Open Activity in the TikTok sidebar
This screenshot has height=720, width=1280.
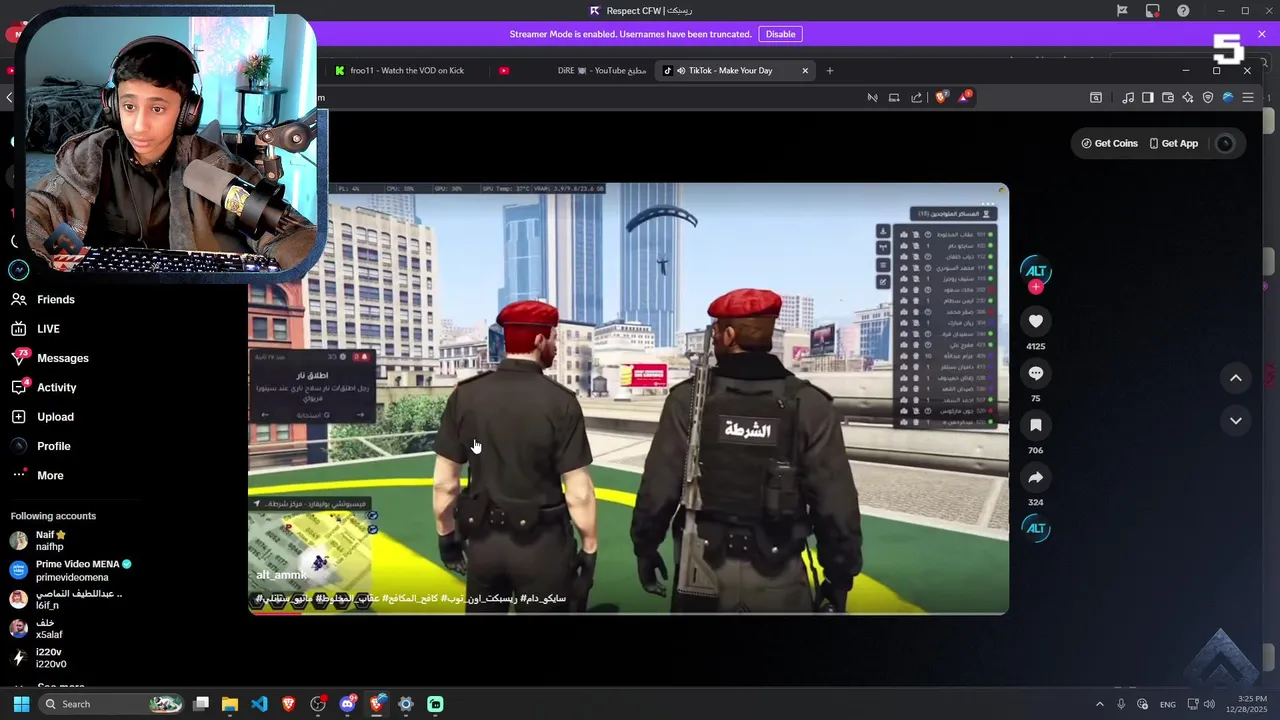pos(44,387)
